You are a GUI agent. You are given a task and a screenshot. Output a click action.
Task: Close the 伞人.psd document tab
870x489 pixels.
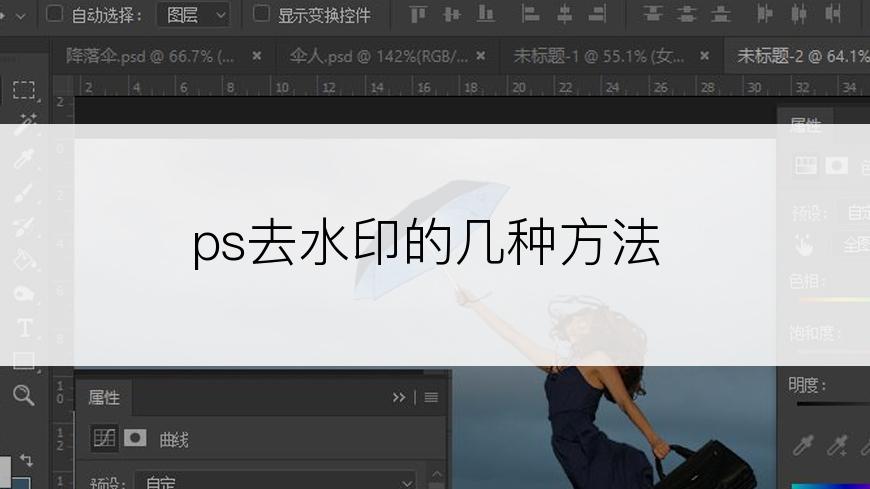pos(480,56)
